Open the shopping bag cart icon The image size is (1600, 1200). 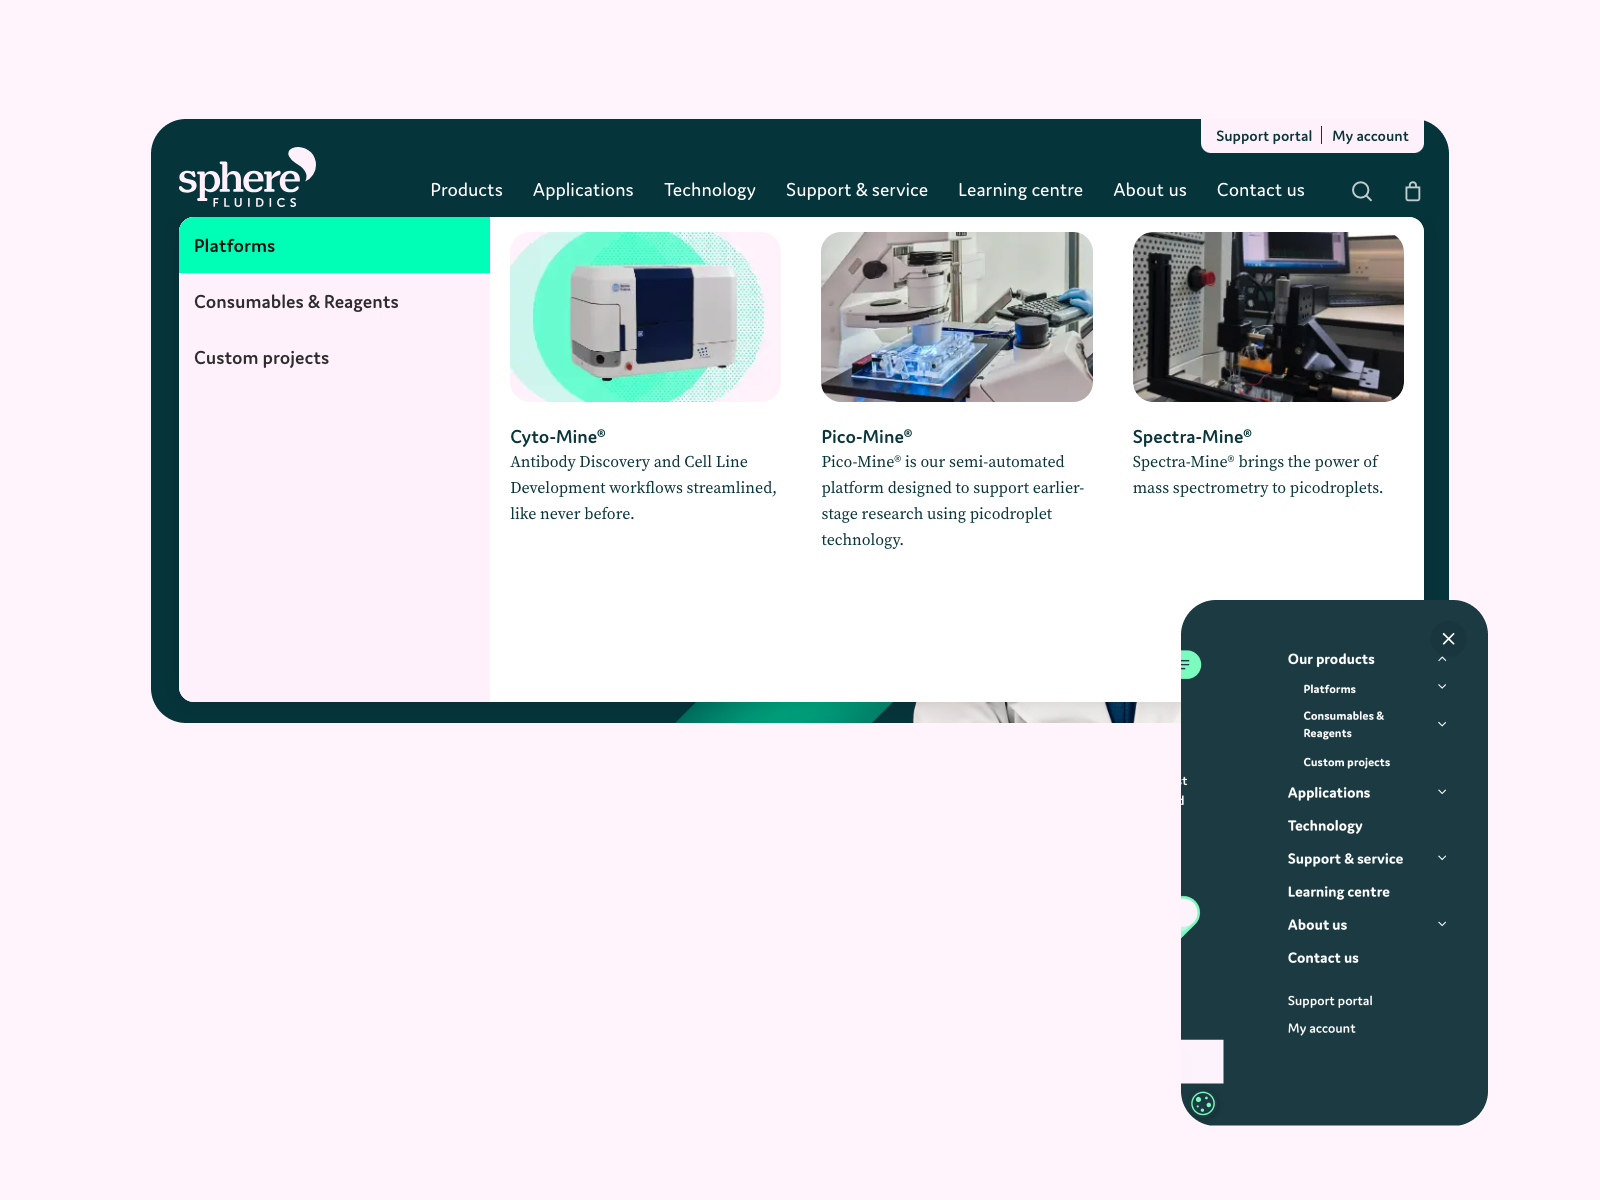tap(1412, 191)
